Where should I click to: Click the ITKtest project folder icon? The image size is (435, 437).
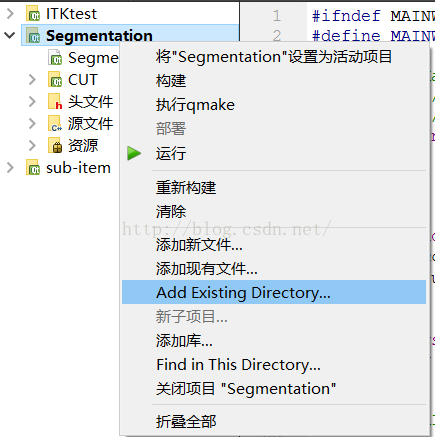point(33,14)
